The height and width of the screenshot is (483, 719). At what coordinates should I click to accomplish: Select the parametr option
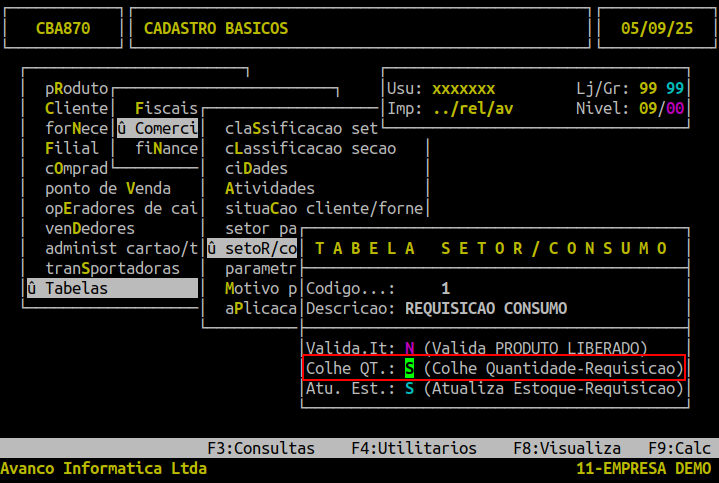coord(261,268)
